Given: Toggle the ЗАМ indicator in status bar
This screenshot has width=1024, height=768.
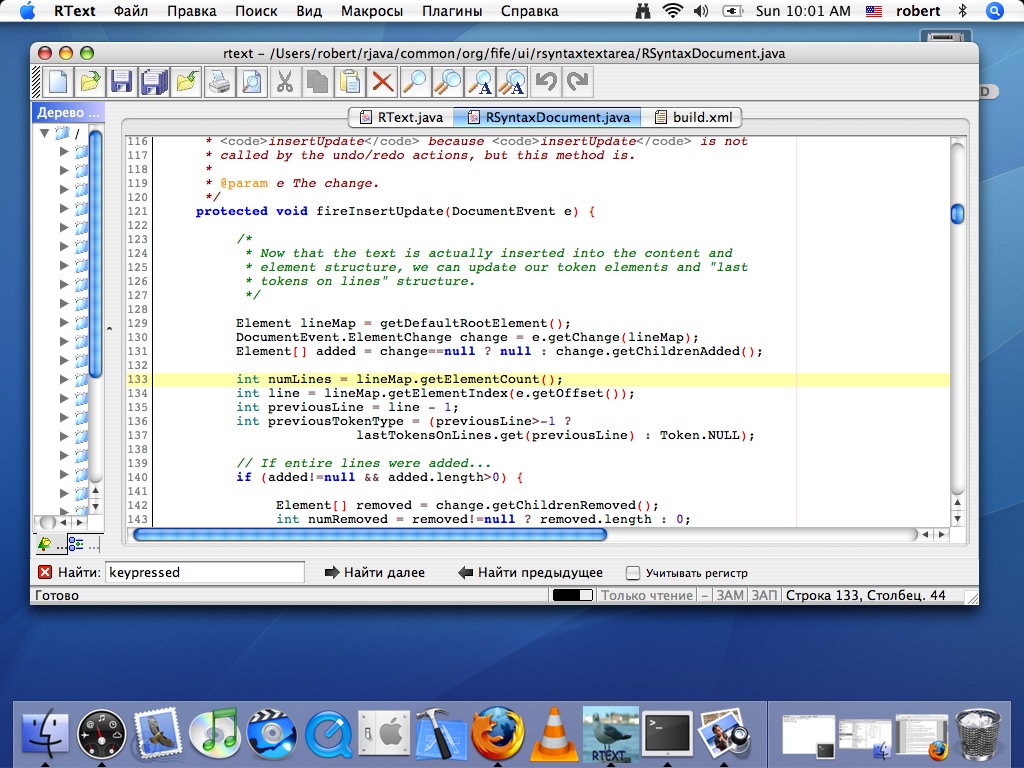Looking at the screenshot, I should click(730, 596).
